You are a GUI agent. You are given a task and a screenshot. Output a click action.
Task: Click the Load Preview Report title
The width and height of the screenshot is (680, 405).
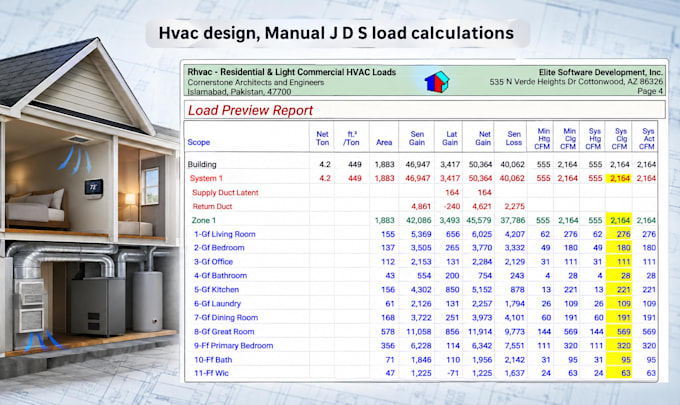coord(250,111)
